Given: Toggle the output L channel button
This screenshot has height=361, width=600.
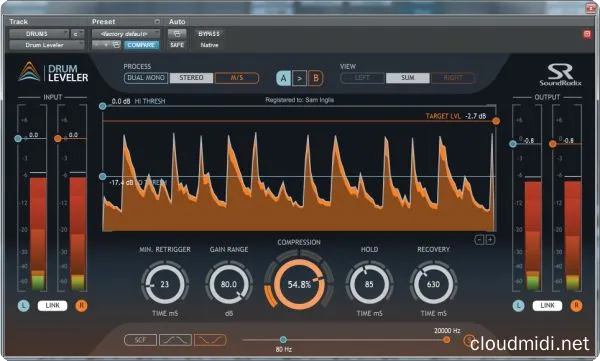Looking at the screenshot, I should (x=518, y=305).
